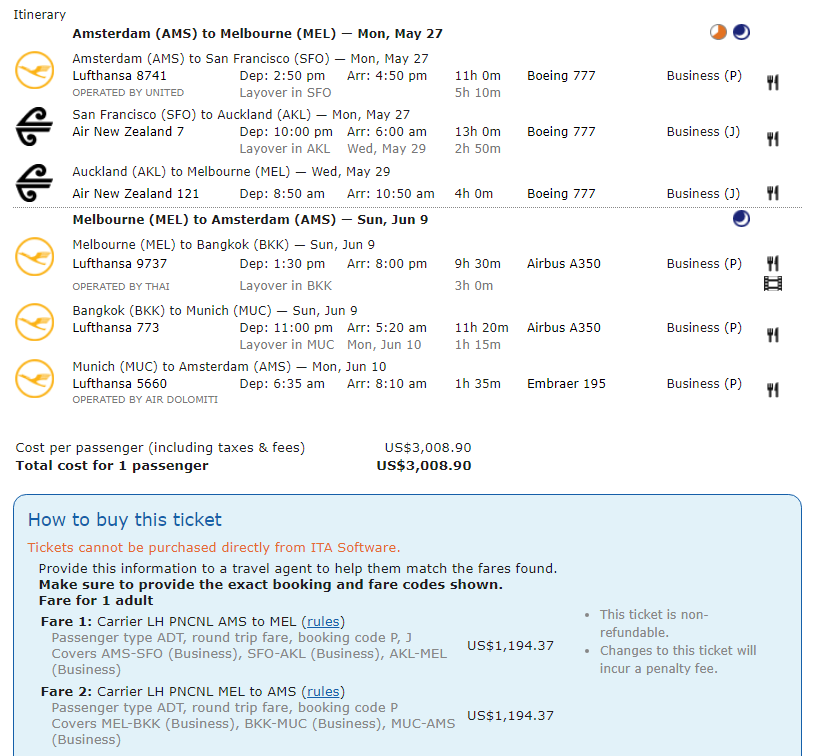The height and width of the screenshot is (756, 816).
Task: Click the orange long-layover warning icon for outbound trip
Action: tap(718, 32)
